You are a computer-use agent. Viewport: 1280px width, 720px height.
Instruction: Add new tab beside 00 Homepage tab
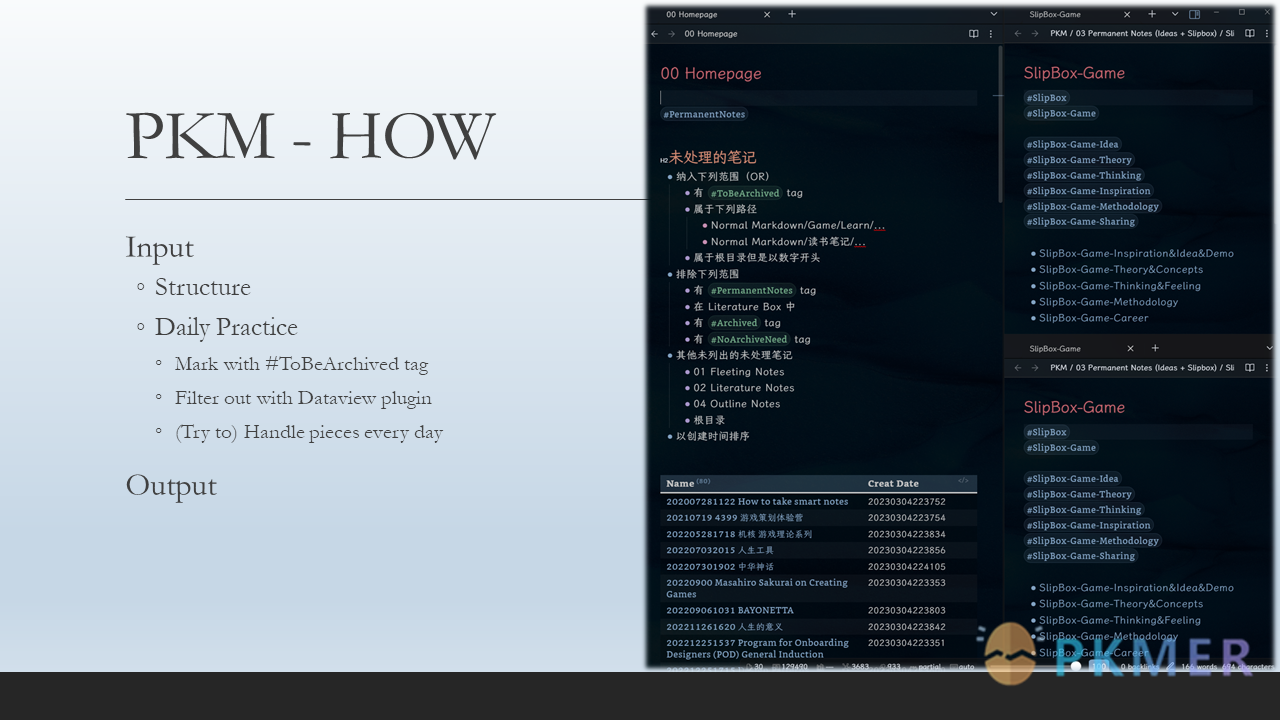tap(792, 14)
